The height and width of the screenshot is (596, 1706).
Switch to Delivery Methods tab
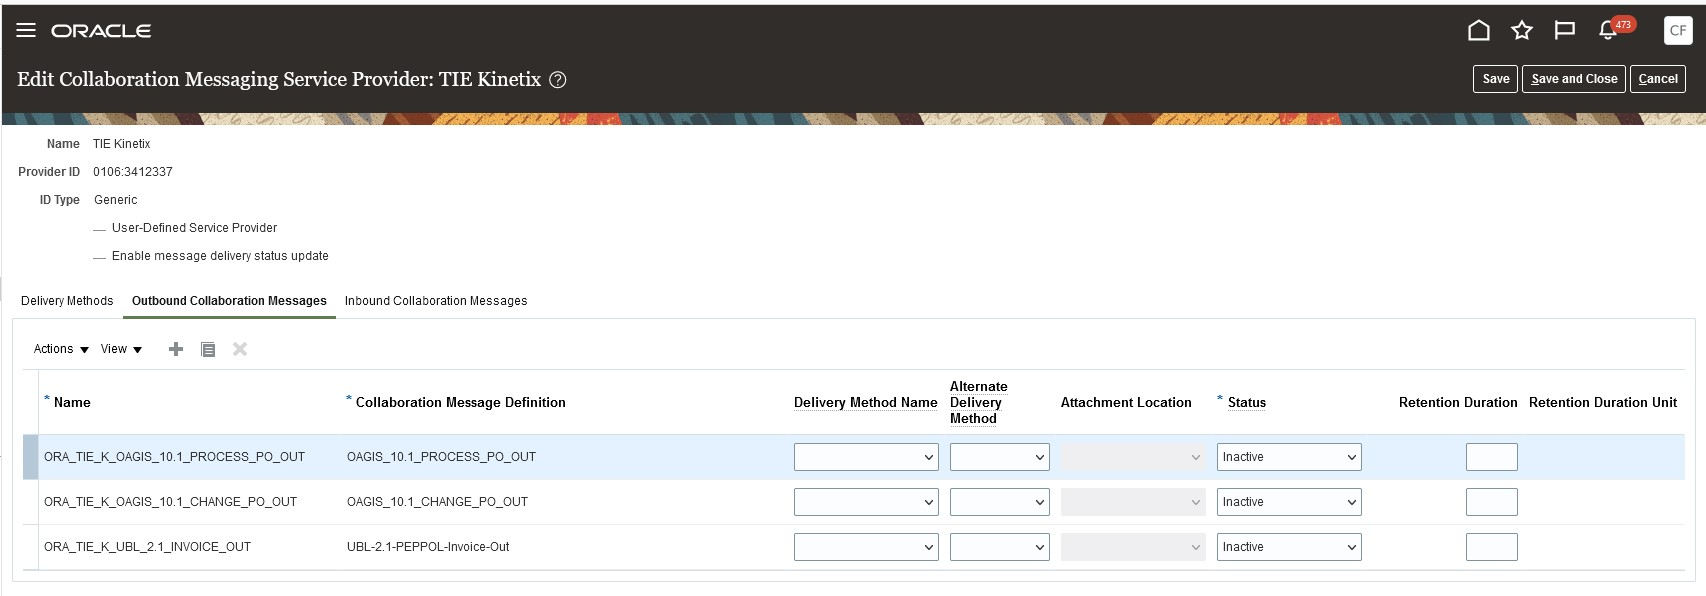67,301
